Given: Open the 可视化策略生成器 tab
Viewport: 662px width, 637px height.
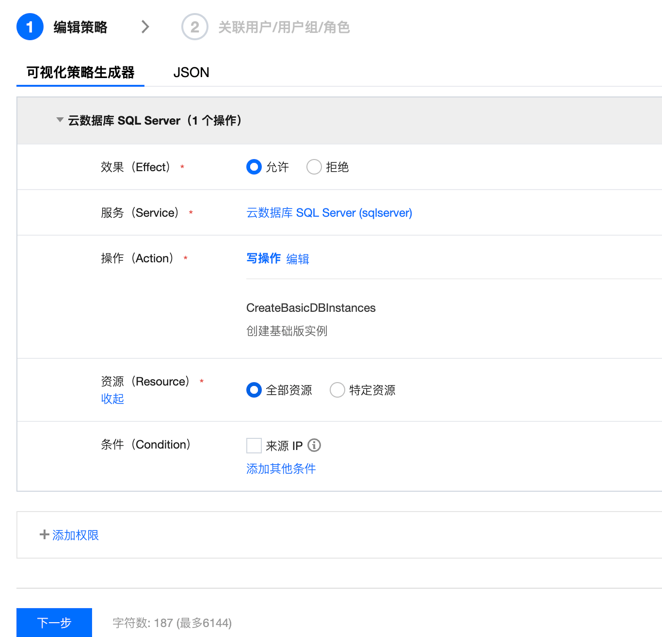Looking at the screenshot, I should pos(80,72).
